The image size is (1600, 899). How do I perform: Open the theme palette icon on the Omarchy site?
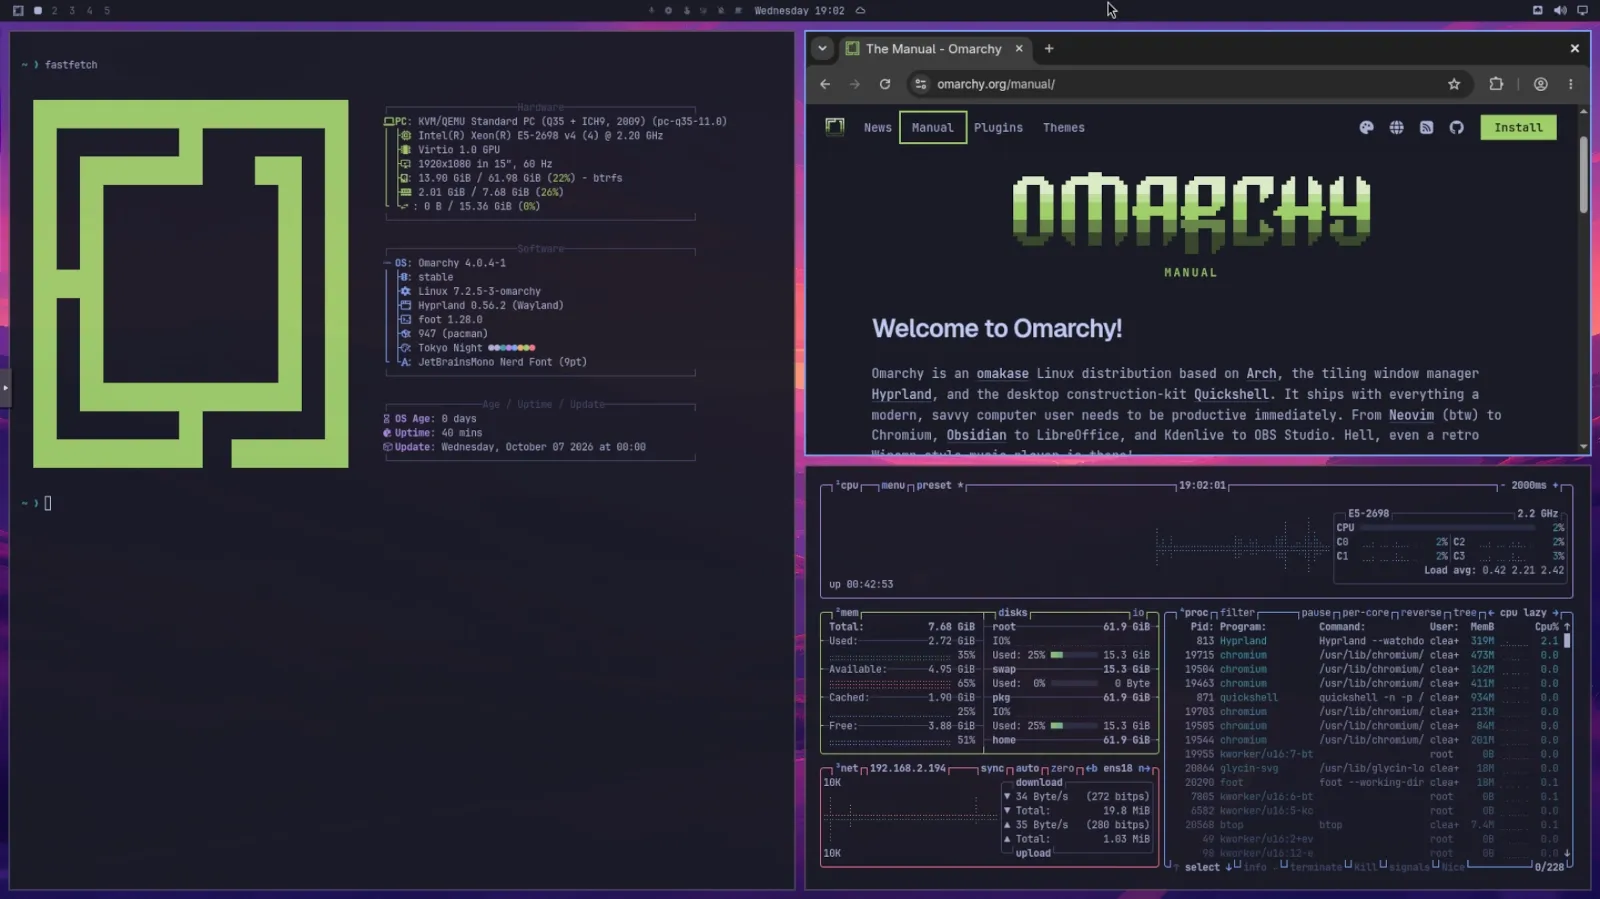pos(1366,128)
